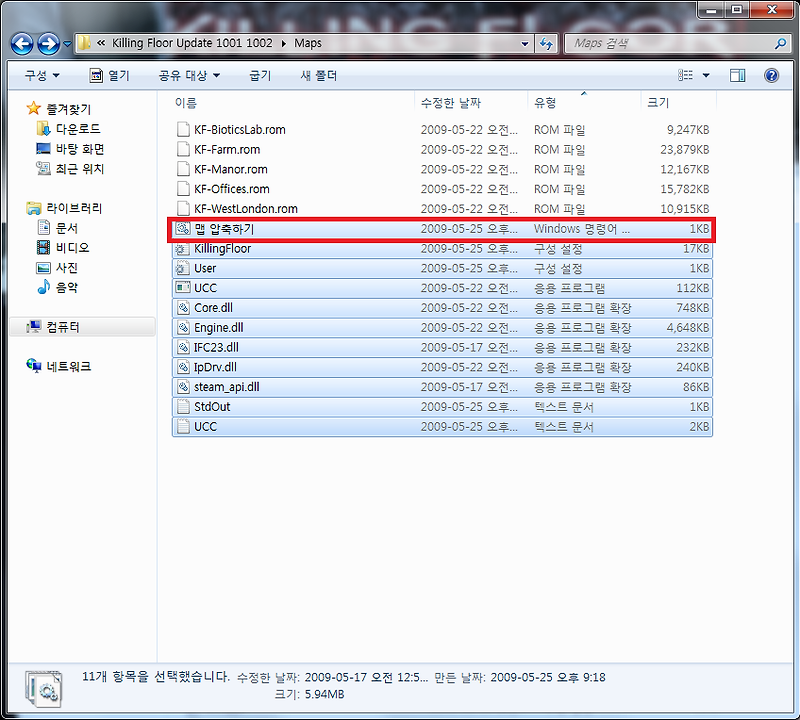This screenshot has width=800, height=720.
Task: Go forward with the Forward arrow button
Action: point(48,43)
